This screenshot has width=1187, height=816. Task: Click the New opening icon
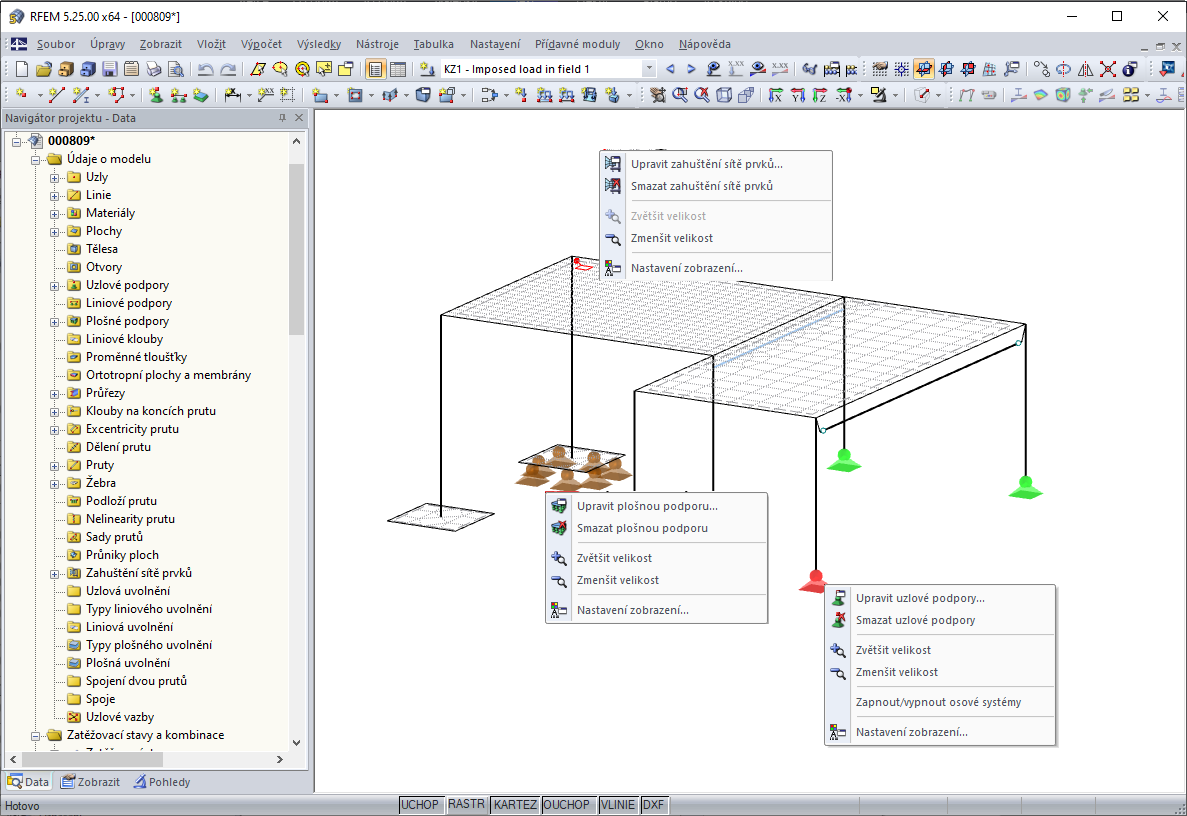[355, 95]
